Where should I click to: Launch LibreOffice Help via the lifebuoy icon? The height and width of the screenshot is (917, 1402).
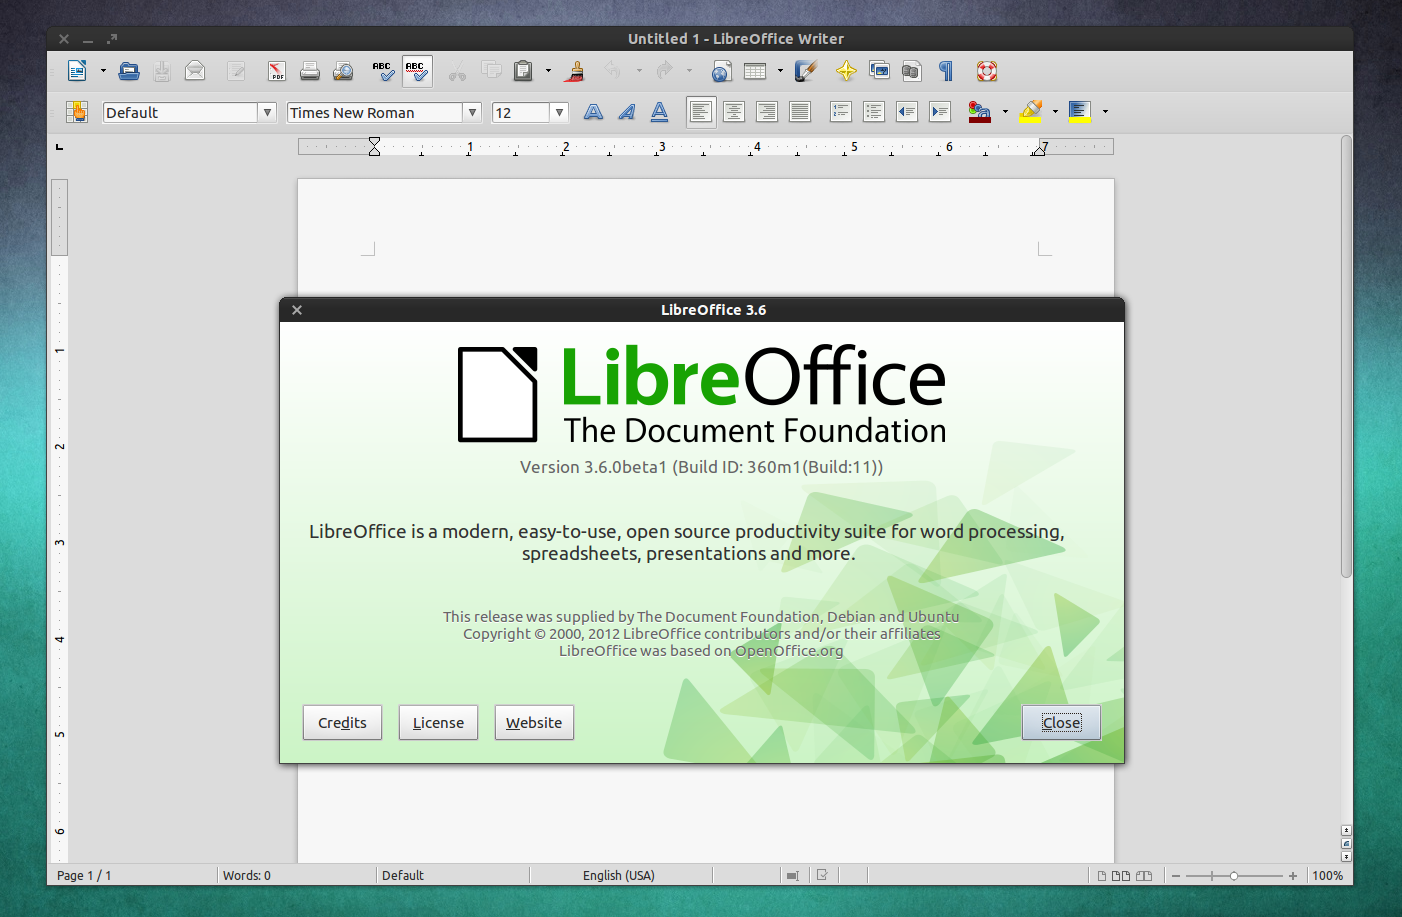pyautogui.click(x=986, y=71)
